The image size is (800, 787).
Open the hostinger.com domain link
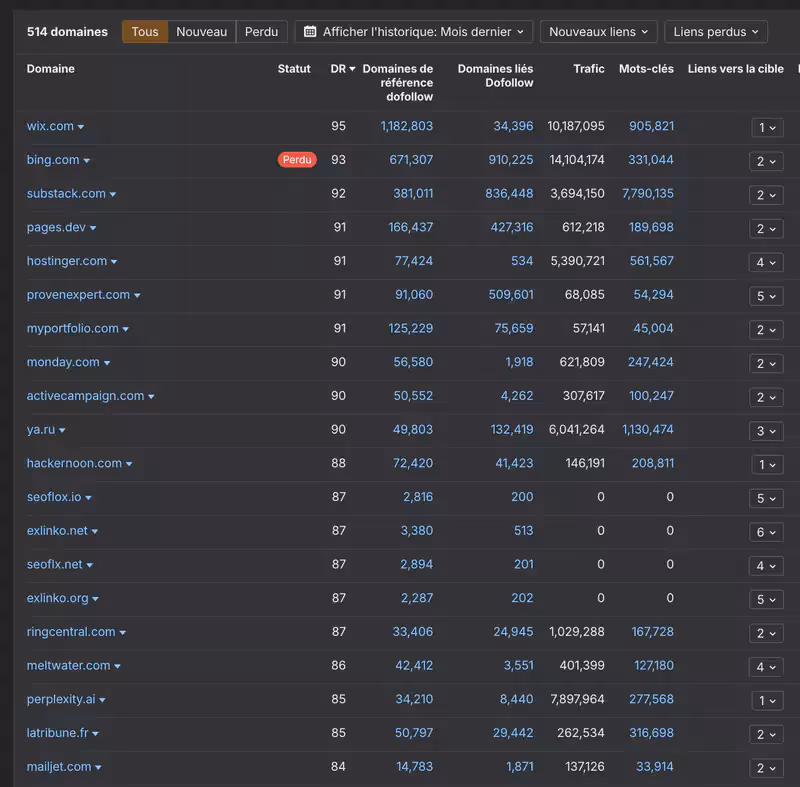click(67, 261)
